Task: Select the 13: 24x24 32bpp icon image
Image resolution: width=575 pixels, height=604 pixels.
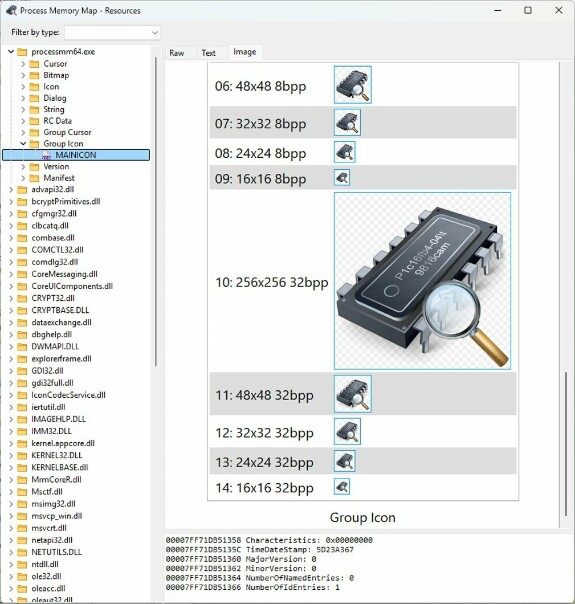Action: click(345, 461)
